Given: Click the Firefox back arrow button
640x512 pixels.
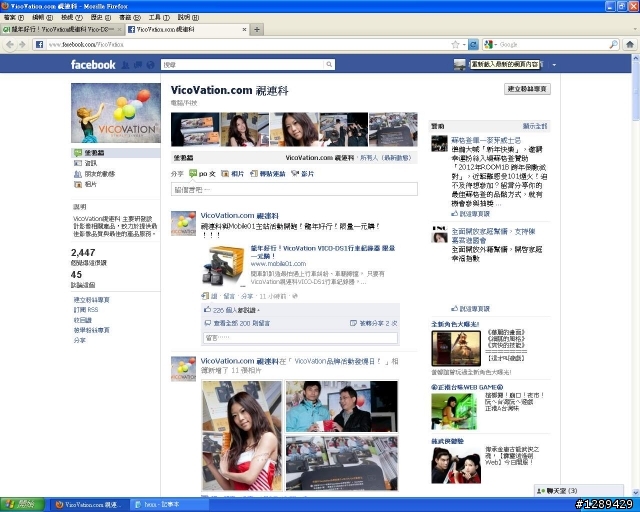Looking at the screenshot, I should (10, 45).
